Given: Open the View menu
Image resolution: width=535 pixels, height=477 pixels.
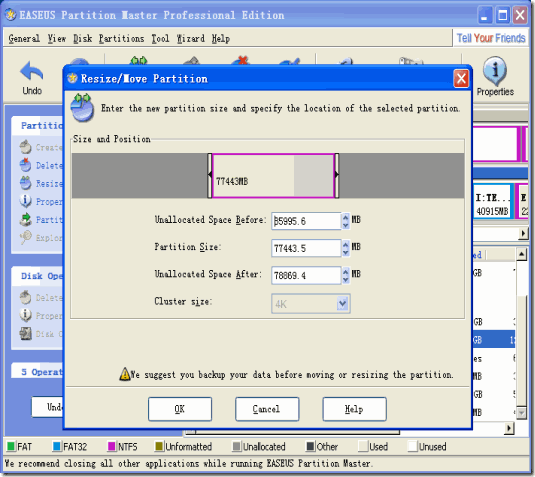Looking at the screenshot, I should coord(56,38).
